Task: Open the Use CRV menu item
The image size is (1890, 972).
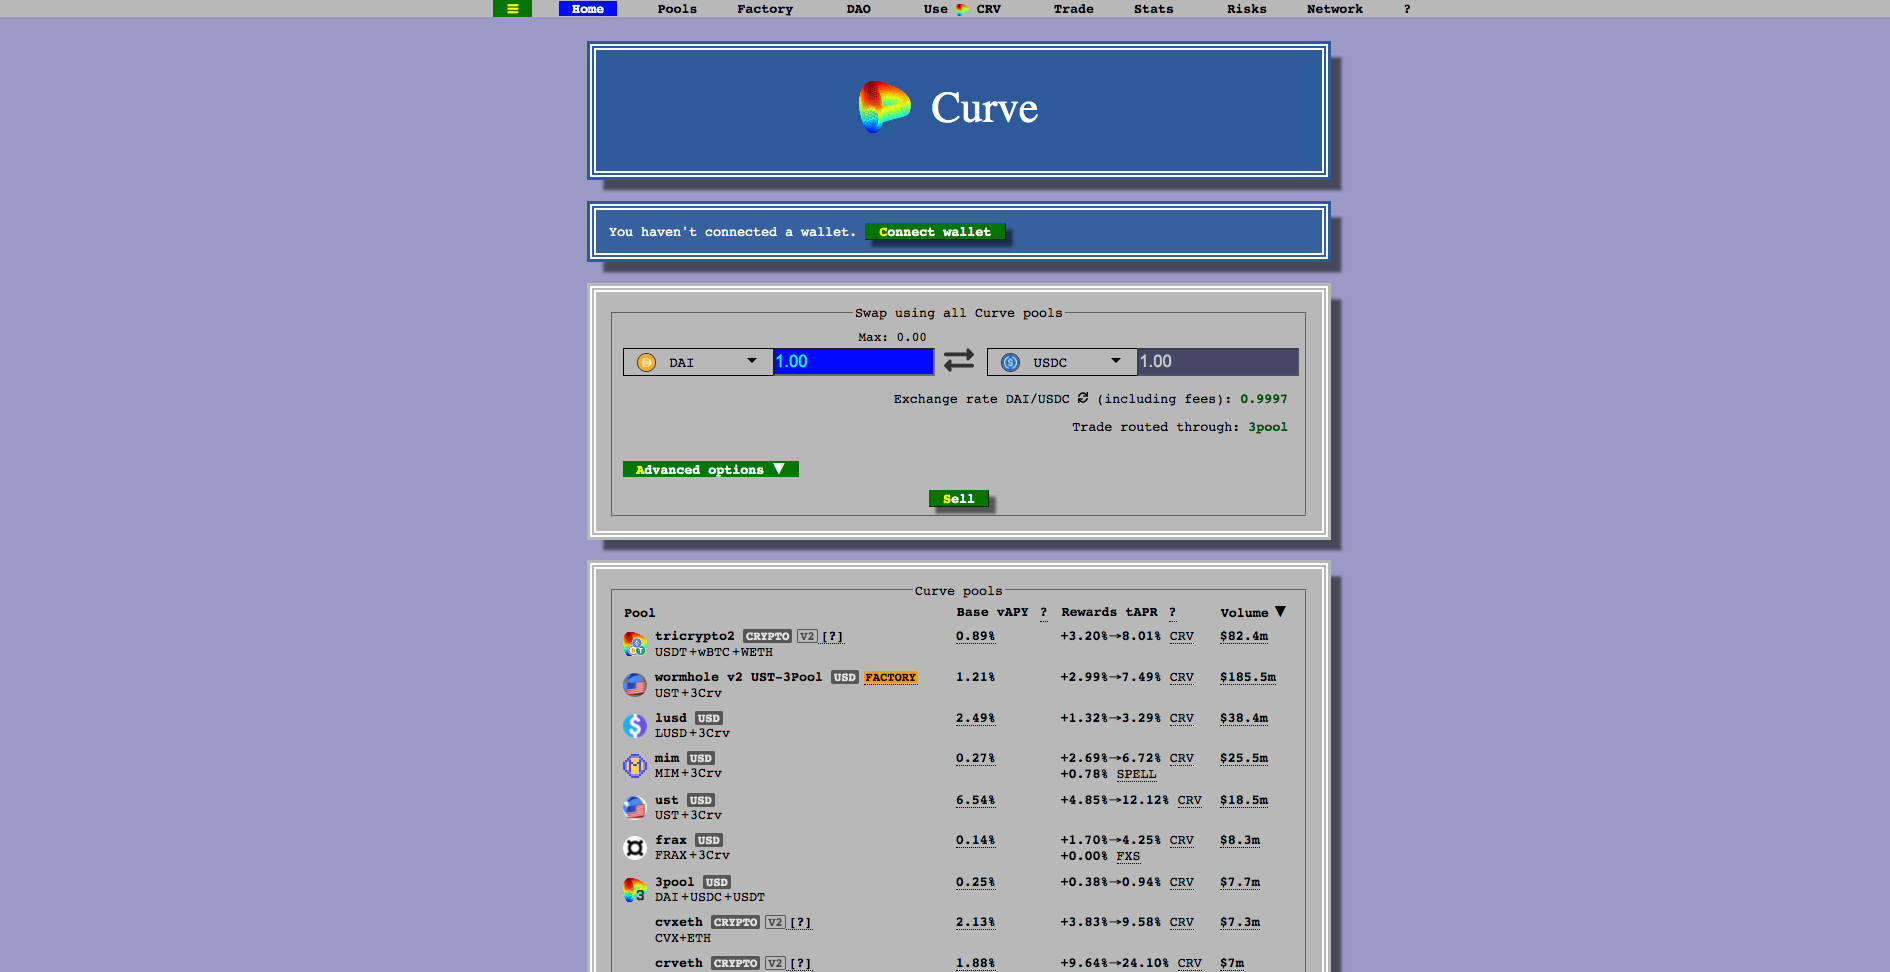Action: point(961,9)
